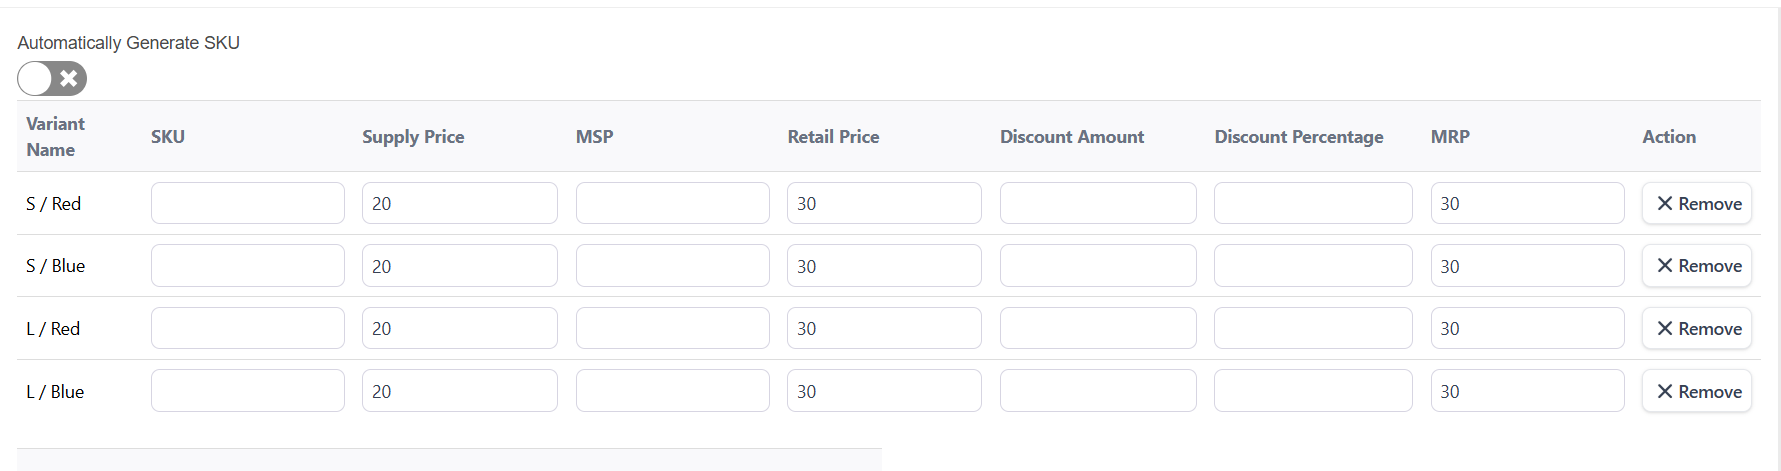The height and width of the screenshot is (471, 1781).
Task: Click the SKU field for S / Blue
Action: (247, 266)
